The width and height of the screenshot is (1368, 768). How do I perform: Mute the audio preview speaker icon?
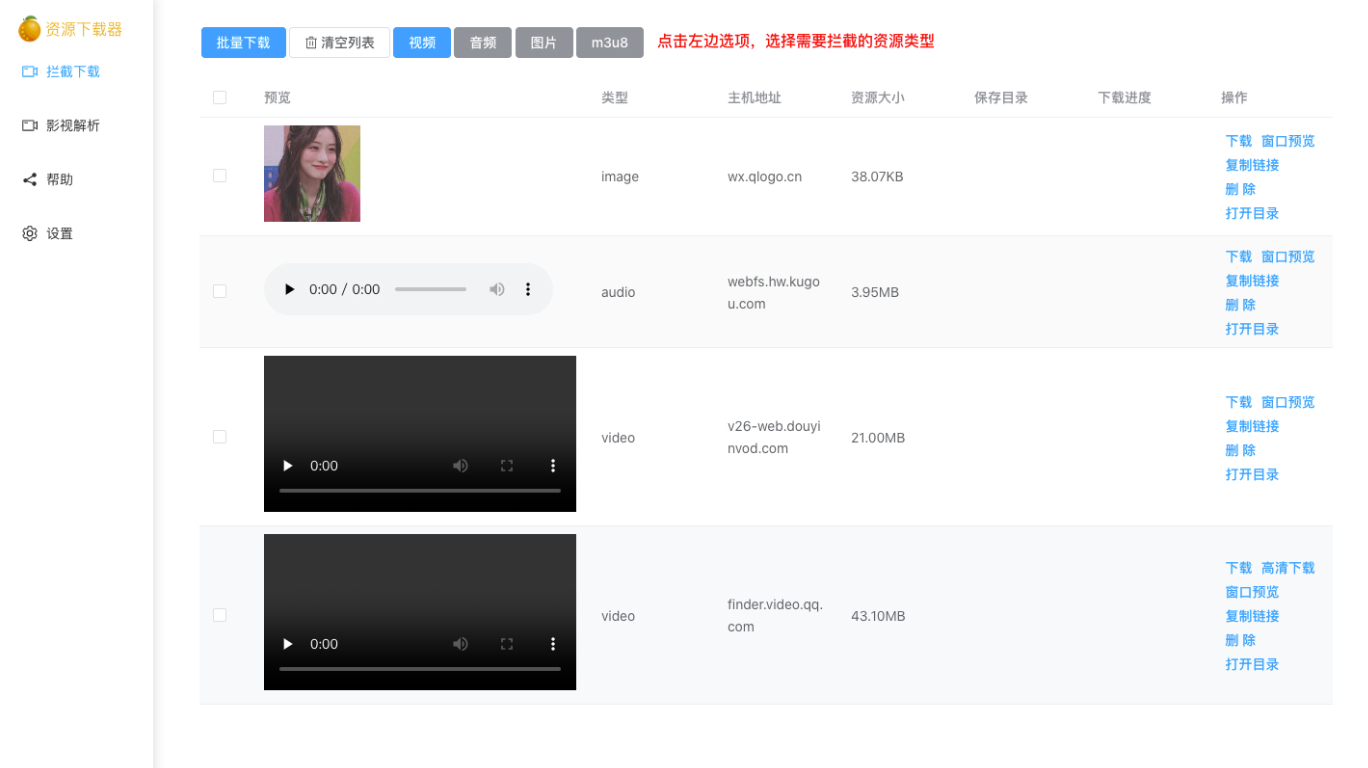coord(497,290)
